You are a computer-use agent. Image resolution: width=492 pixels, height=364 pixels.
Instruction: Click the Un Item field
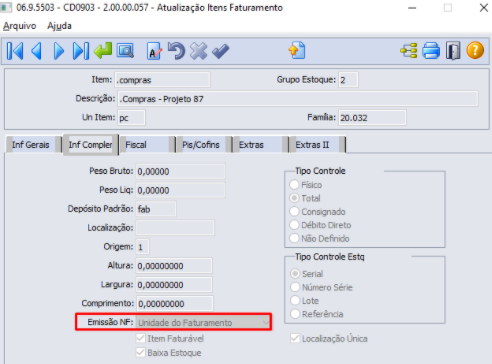click(131, 118)
